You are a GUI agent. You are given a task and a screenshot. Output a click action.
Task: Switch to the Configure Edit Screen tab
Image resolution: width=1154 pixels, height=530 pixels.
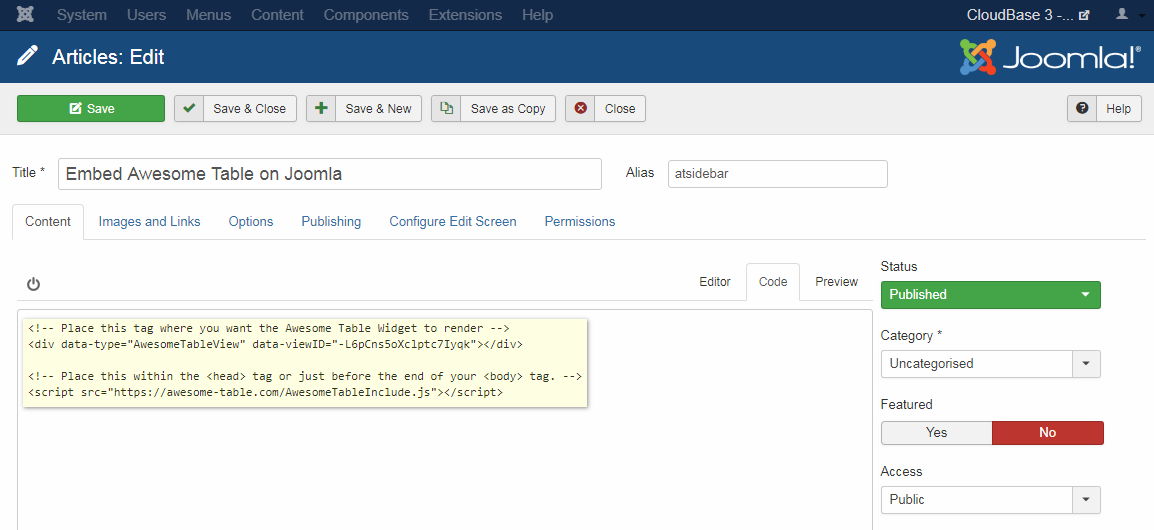[x=453, y=222]
